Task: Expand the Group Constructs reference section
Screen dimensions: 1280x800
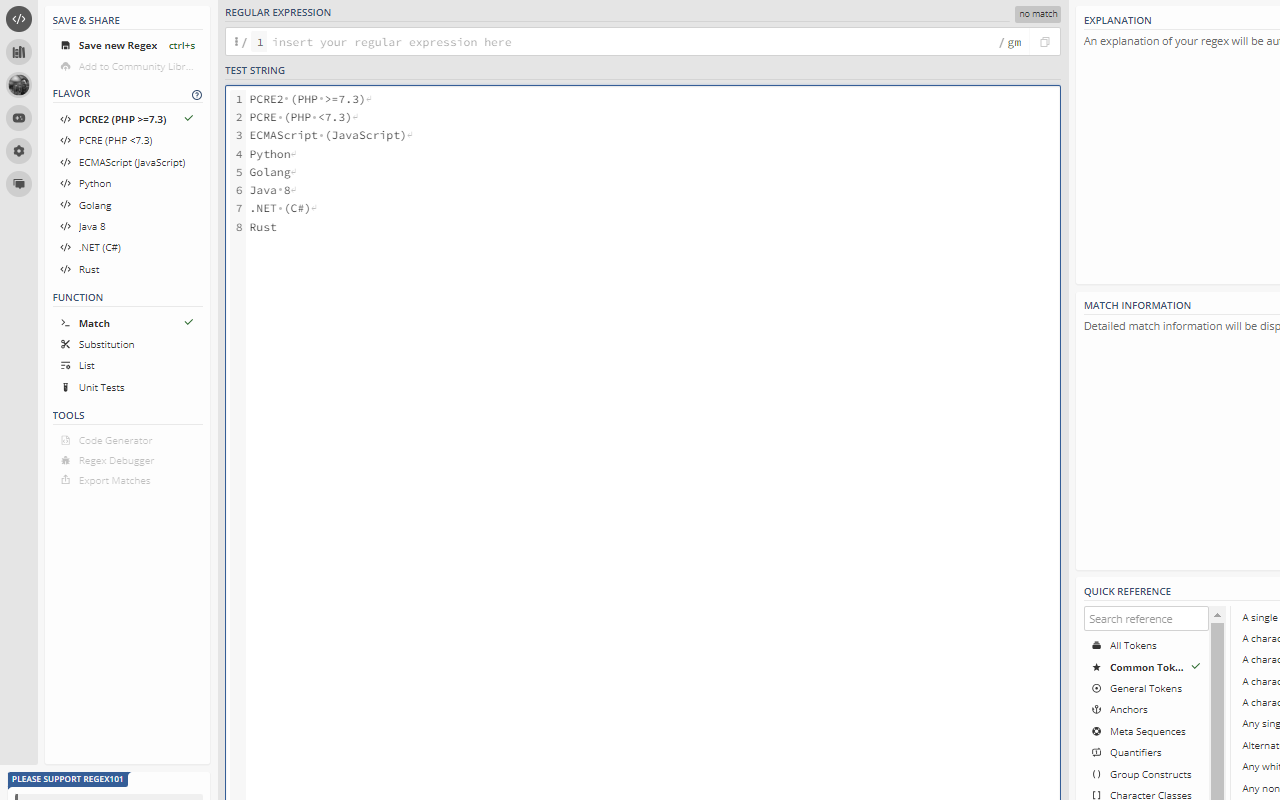Action: point(1150,774)
